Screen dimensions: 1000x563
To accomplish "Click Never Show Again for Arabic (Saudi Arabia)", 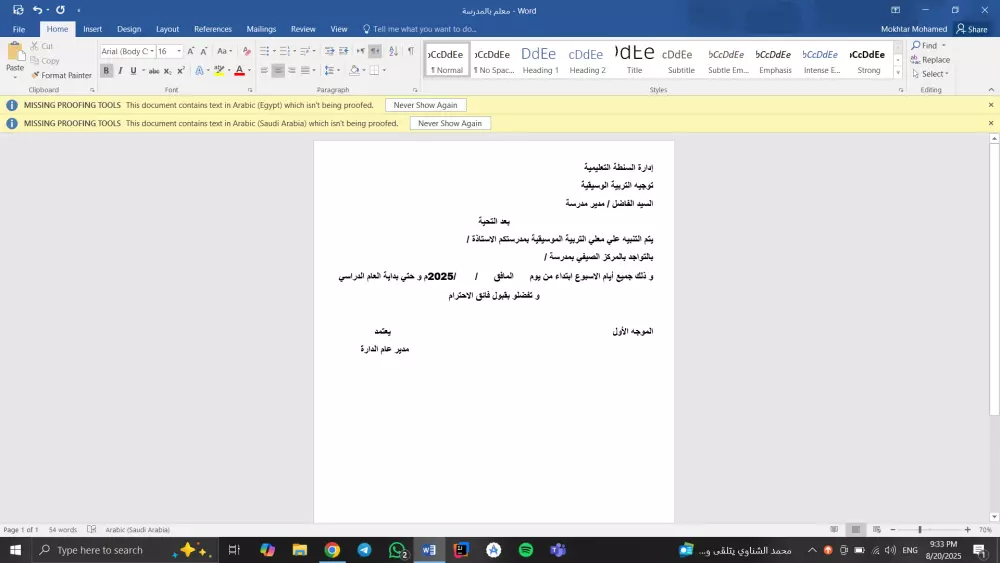I will [x=450, y=124].
